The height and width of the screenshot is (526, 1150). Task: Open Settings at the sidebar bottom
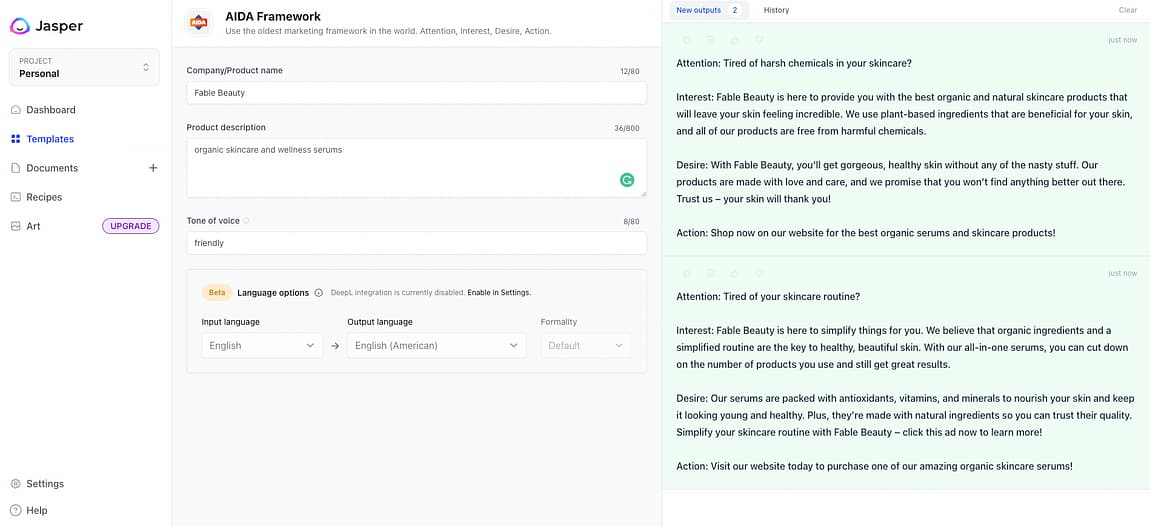pos(44,484)
